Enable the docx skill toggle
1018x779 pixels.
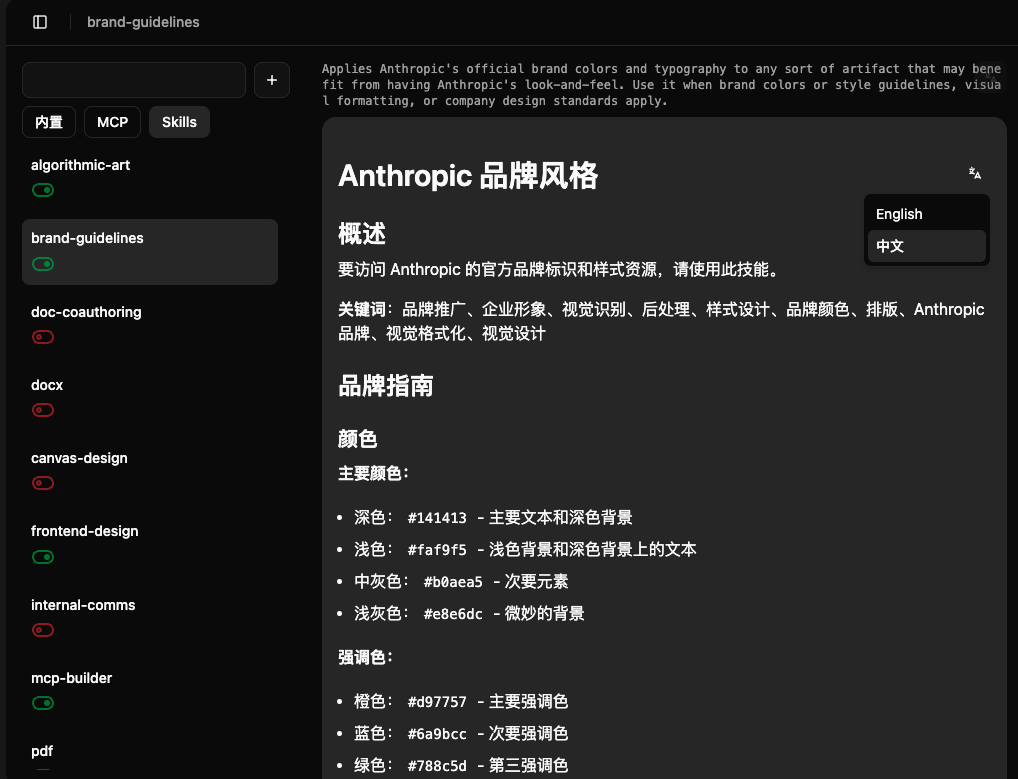[x=43, y=410]
